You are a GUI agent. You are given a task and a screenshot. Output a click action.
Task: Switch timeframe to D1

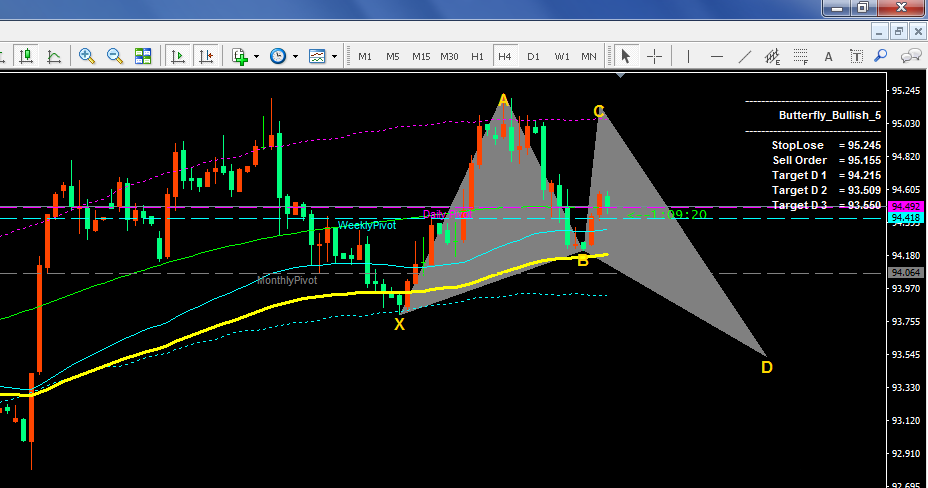533,56
